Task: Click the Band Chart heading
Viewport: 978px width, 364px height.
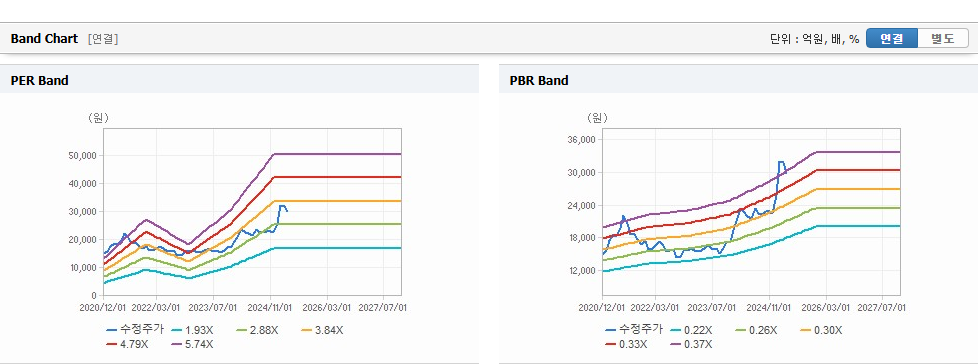Action: [44, 39]
